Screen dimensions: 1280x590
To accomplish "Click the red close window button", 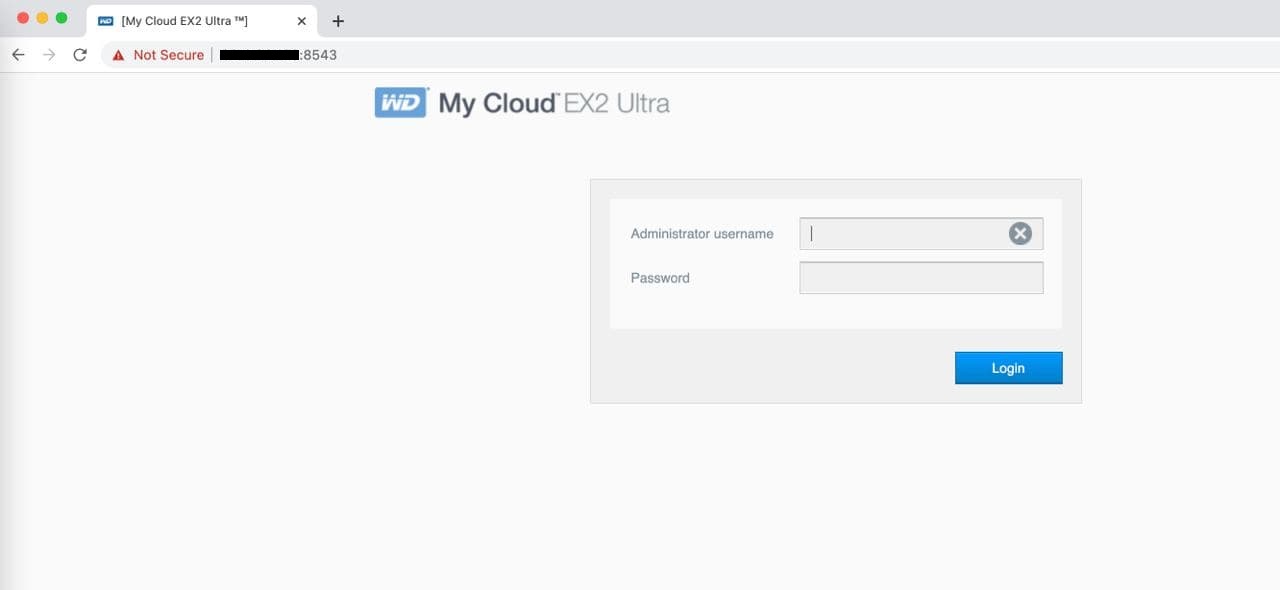I will point(24,18).
